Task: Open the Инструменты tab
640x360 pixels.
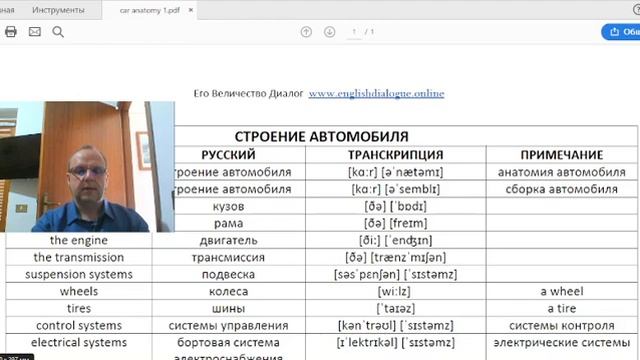Action: (58, 10)
